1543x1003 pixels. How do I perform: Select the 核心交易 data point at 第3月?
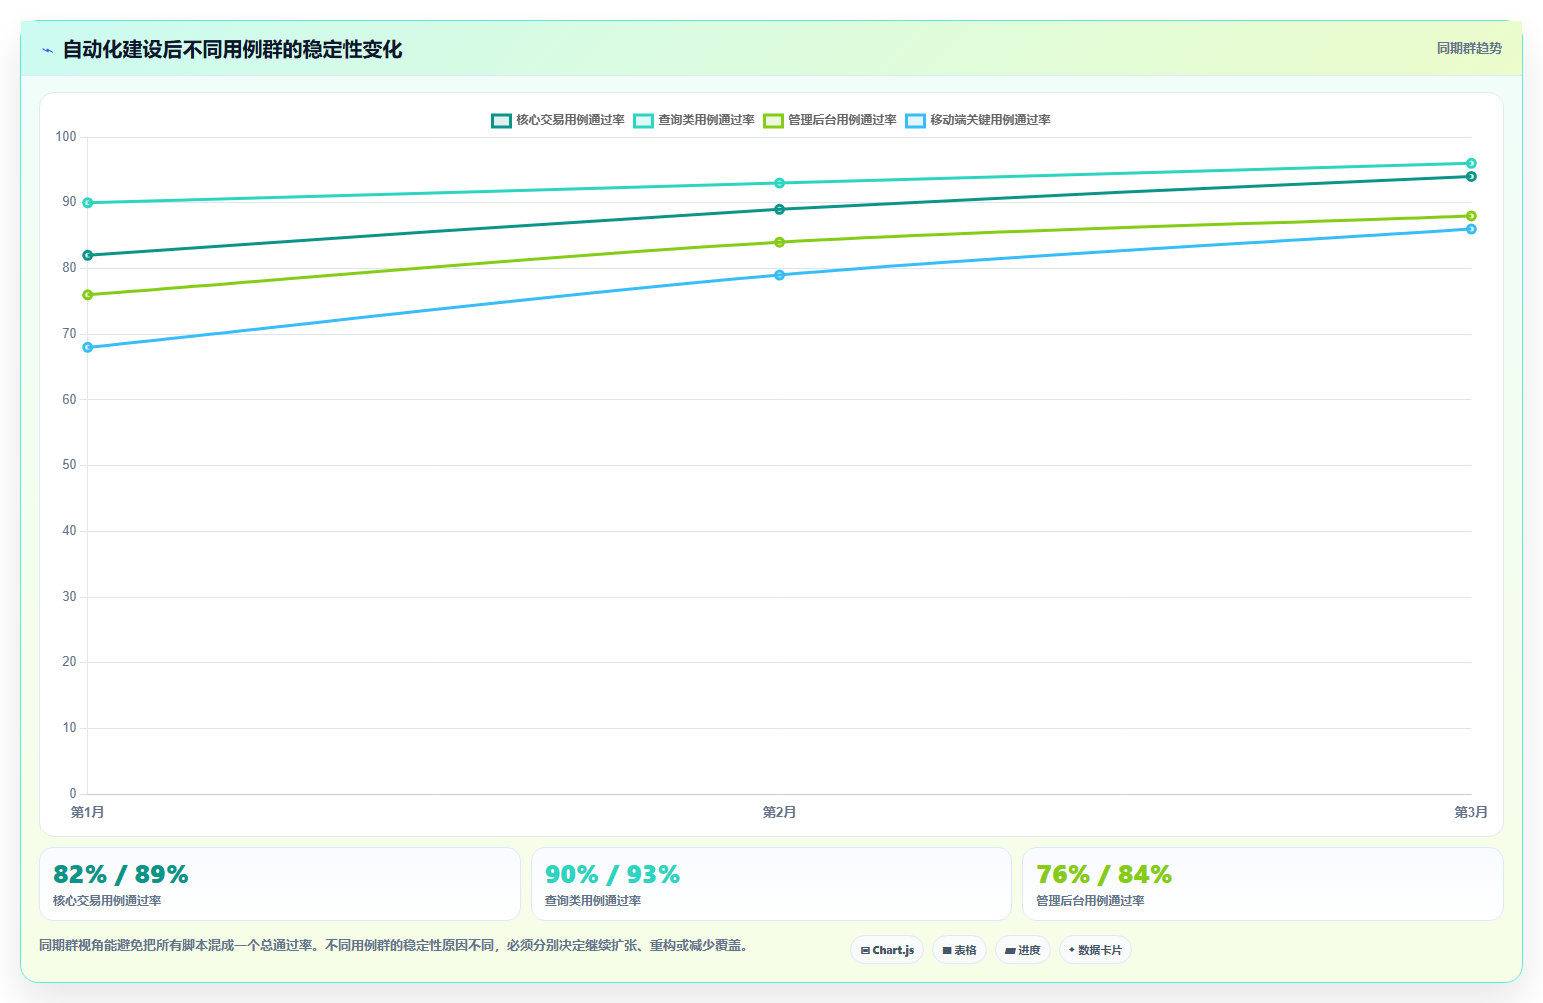(x=1471, y=176)
